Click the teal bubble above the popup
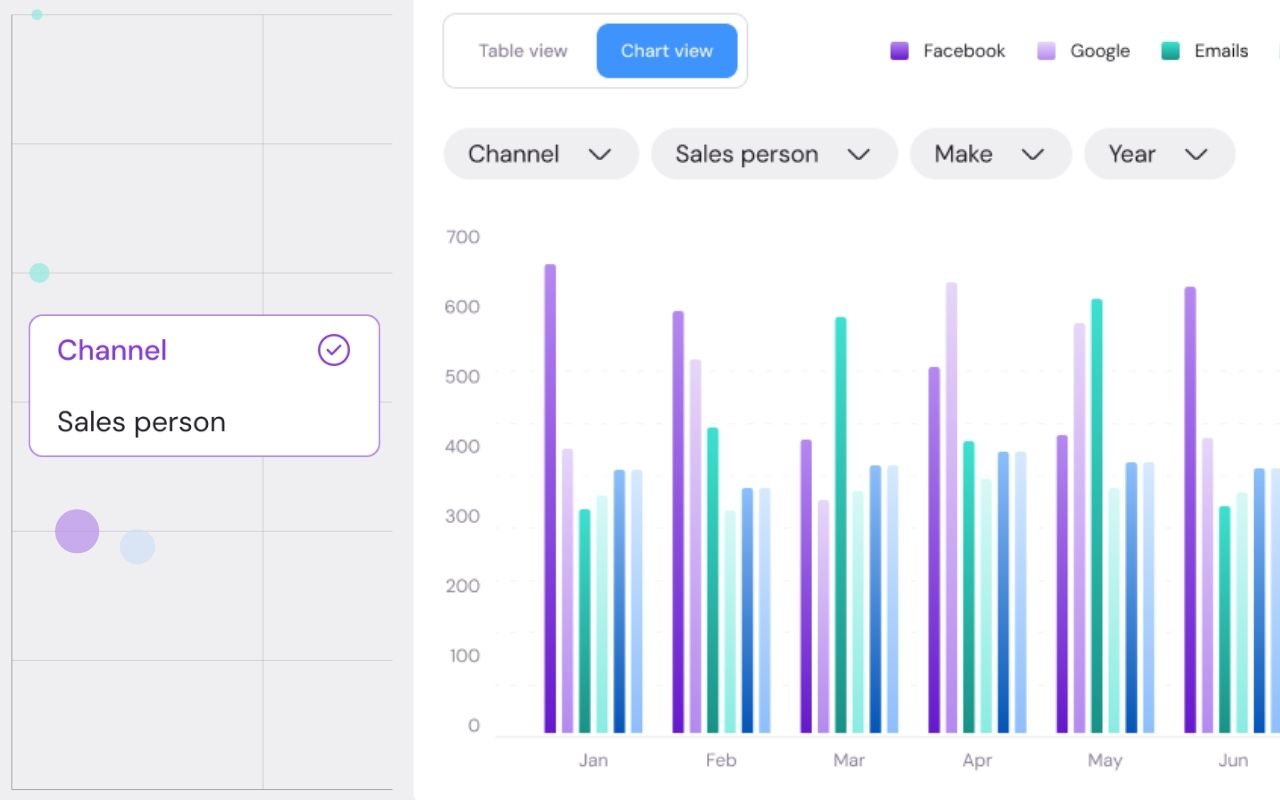 [x=39, y=273]
